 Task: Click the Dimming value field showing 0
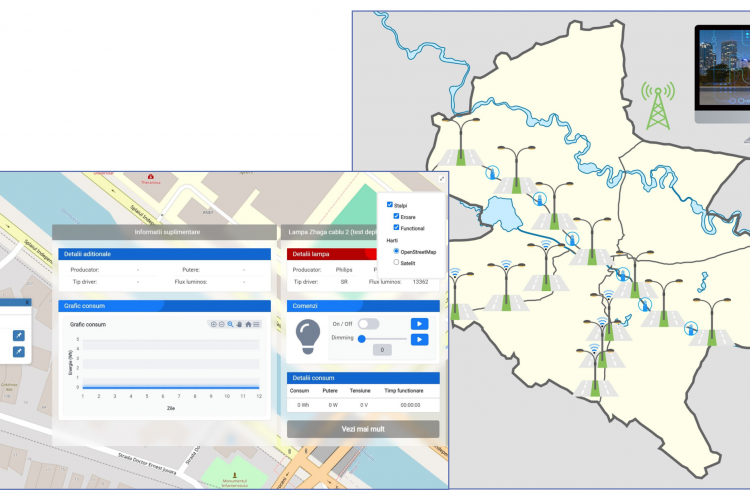pos(382,350)
